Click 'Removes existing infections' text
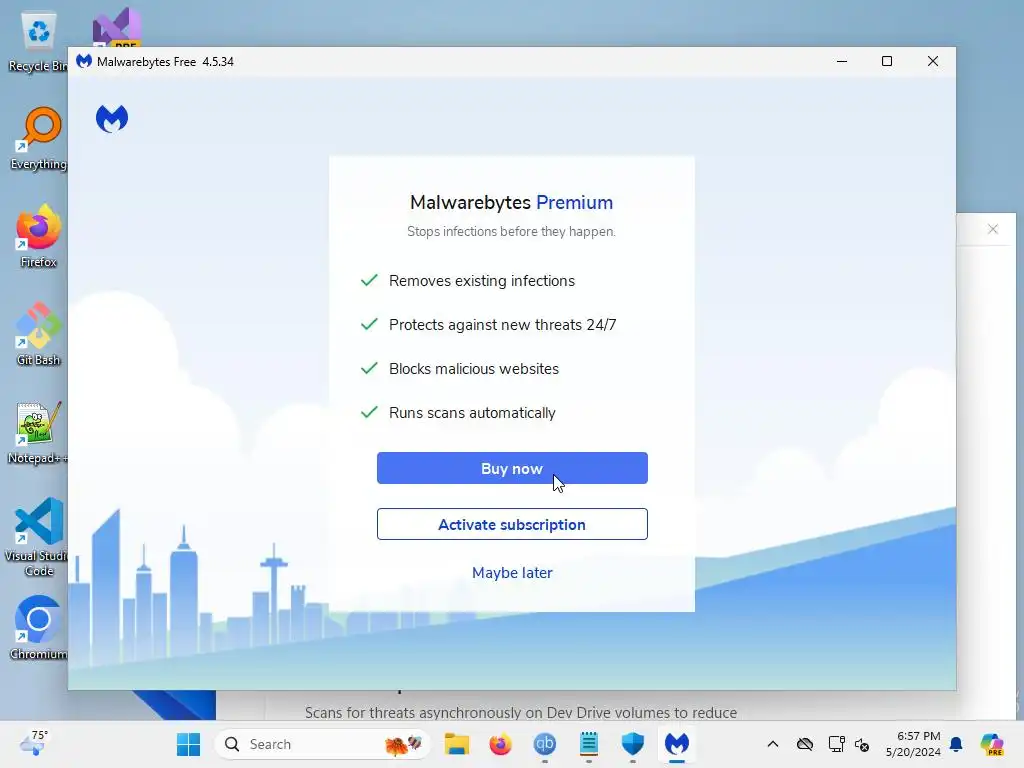Image resolution: width=1024 pixels, height=768 pixels. (x=482, y=281)
